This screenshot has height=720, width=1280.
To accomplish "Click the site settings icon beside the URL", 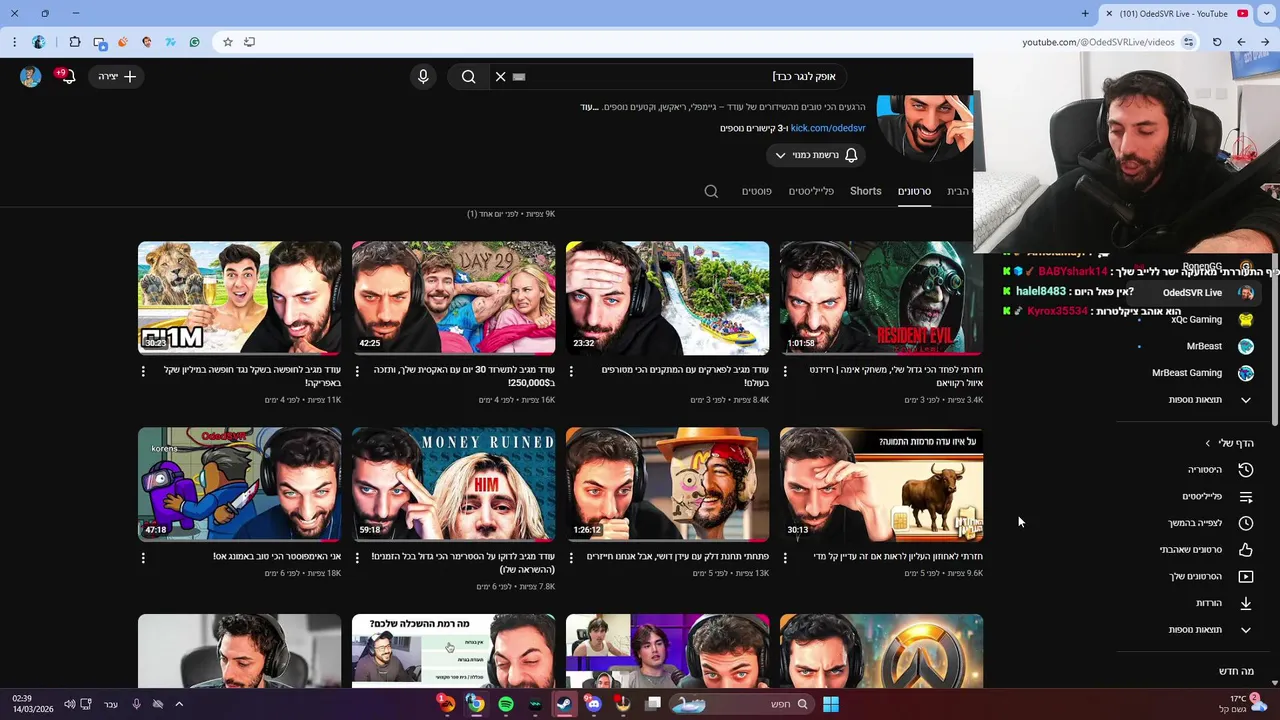I will pyautogui.click(x=1188, y=42).
